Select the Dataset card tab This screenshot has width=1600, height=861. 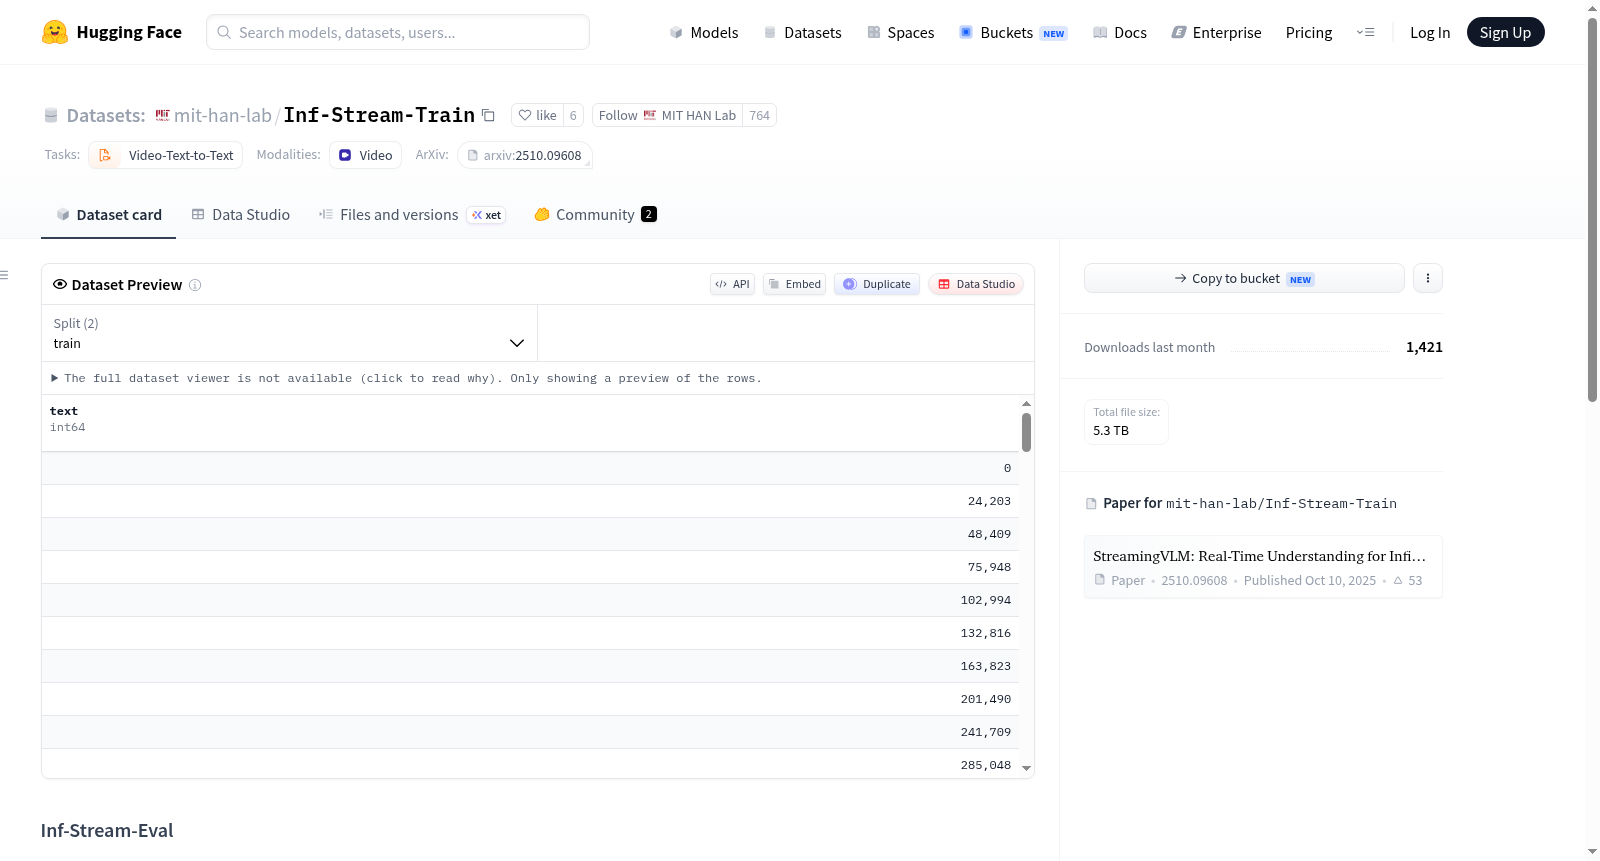coord(108,215)
